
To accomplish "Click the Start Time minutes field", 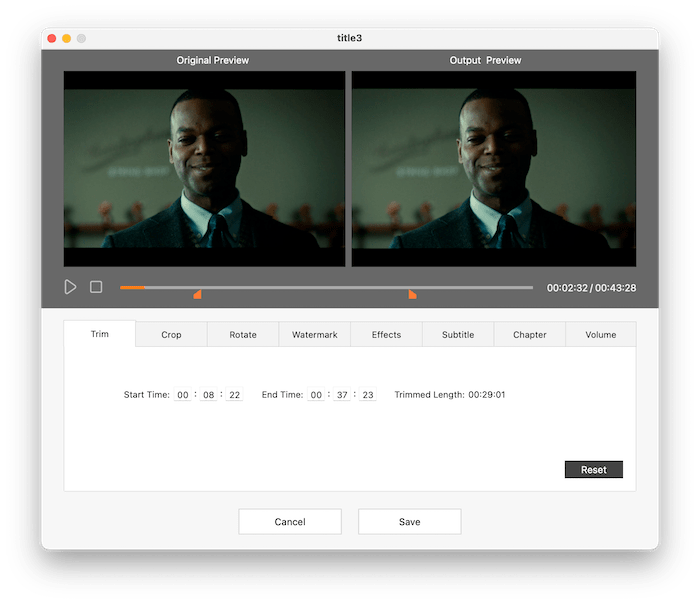I will click(208, 395).
